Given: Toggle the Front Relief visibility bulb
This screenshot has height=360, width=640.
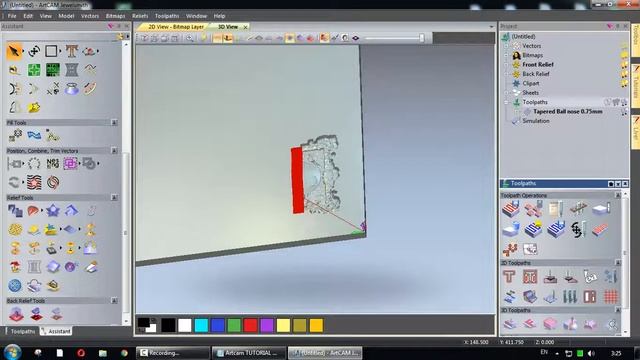Looking at the screenshot, I should point(624,64).
